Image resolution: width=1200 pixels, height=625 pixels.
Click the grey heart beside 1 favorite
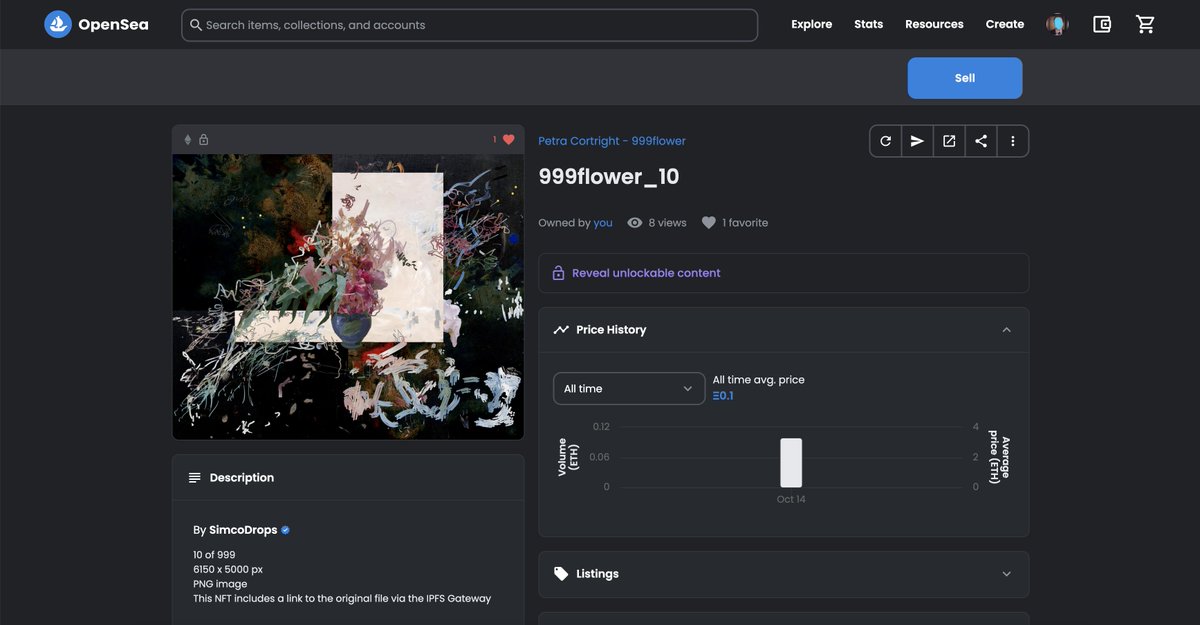click(709, 223)
